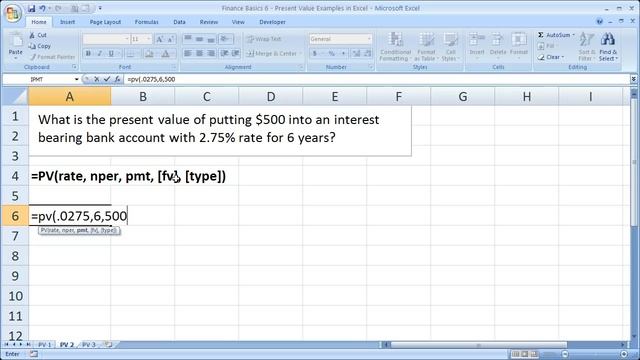Click the Paste clipboard icon
The image size is (640, 360).
pyautogui.click(x=16, y=41)
